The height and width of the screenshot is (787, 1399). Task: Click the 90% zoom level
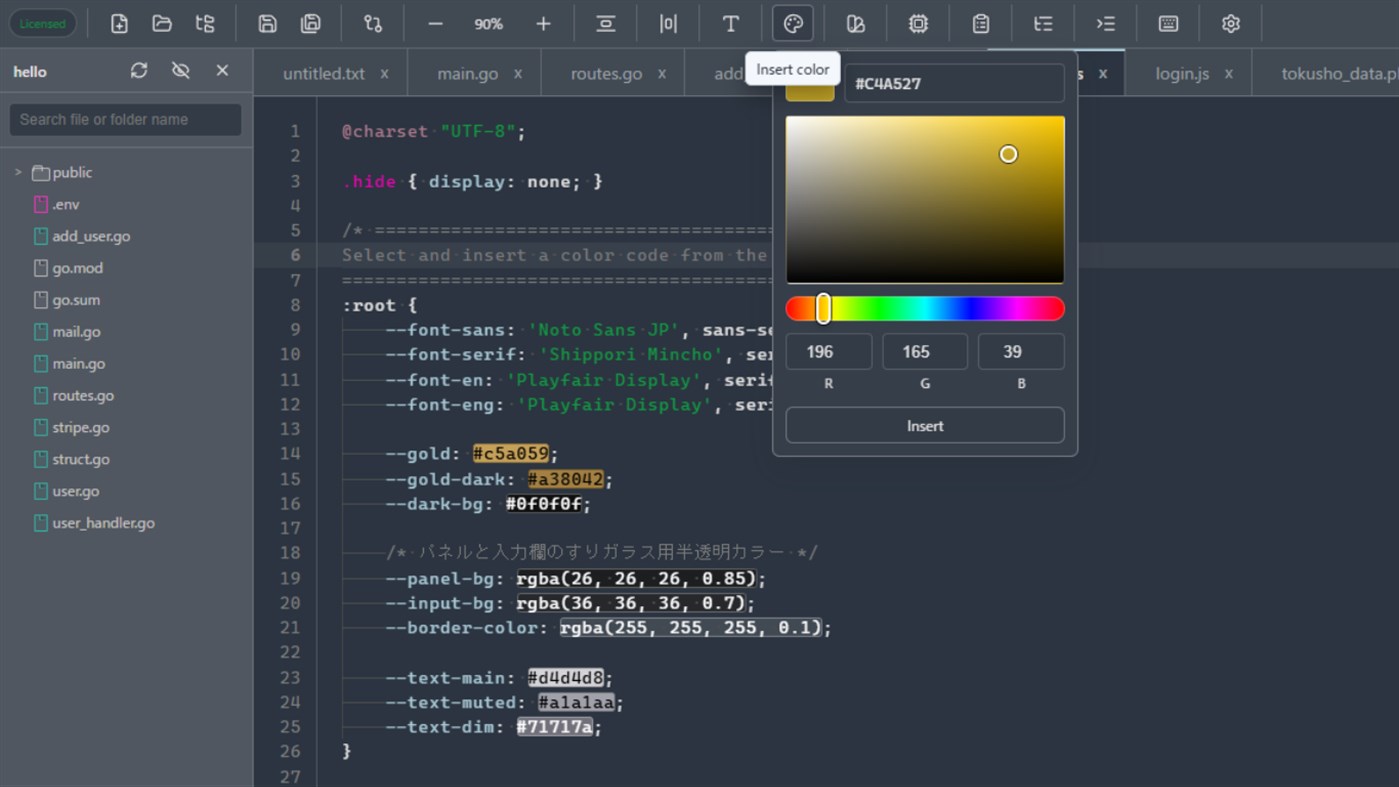click(488, 24)
